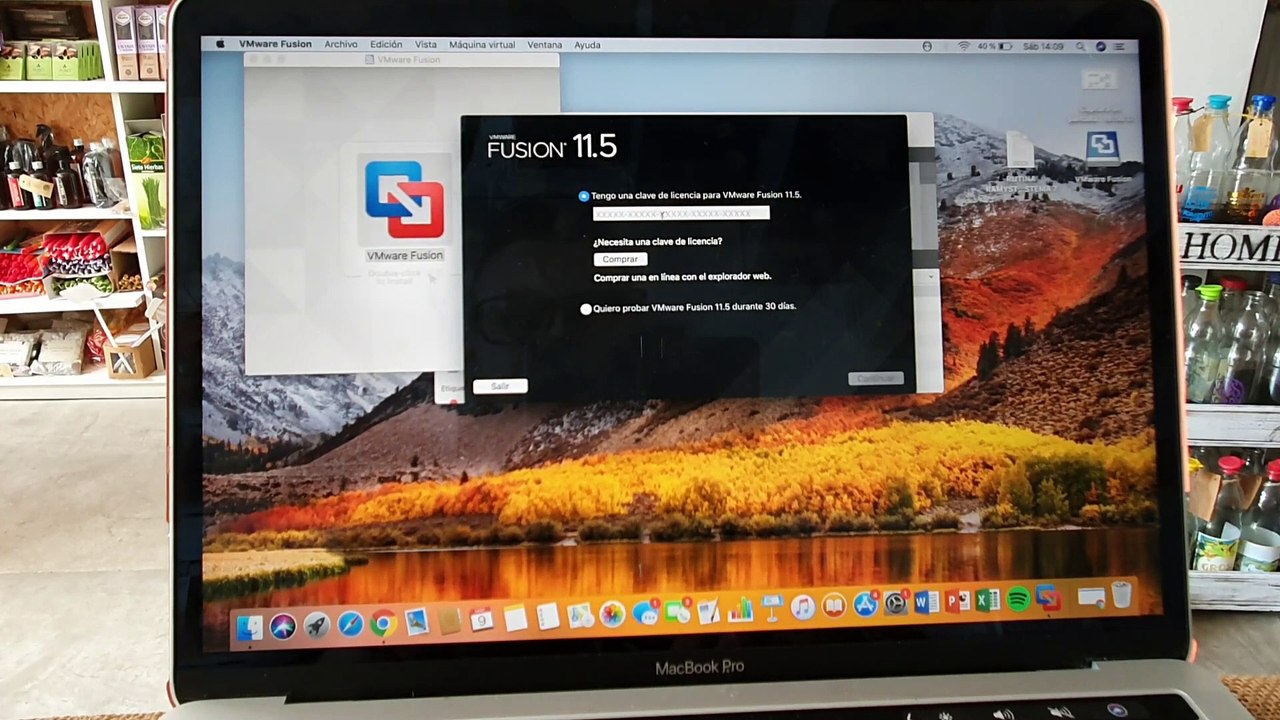This screenshot has height=720, width=1280.
Task: Open iBooks in the Dock
Action: tap(834, 606)
